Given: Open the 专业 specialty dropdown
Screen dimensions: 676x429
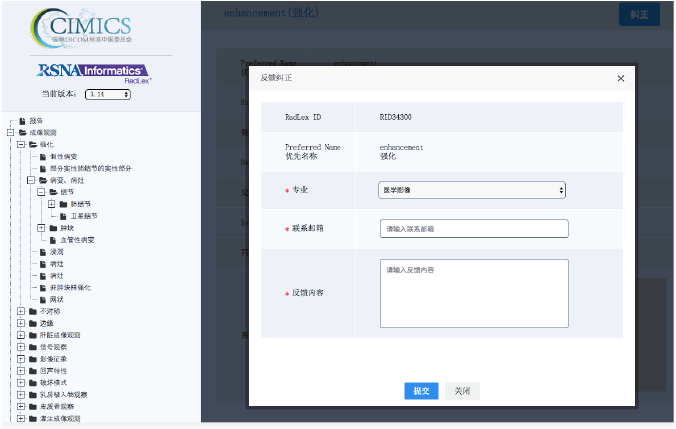Looking at the screenshot, I should 472,189.
